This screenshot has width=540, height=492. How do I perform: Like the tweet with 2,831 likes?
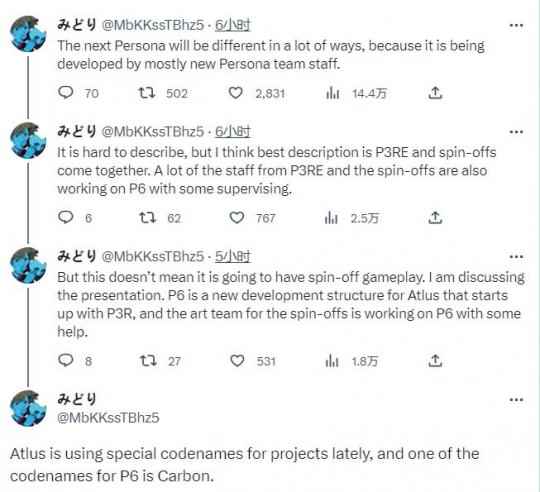click(236, 93)
